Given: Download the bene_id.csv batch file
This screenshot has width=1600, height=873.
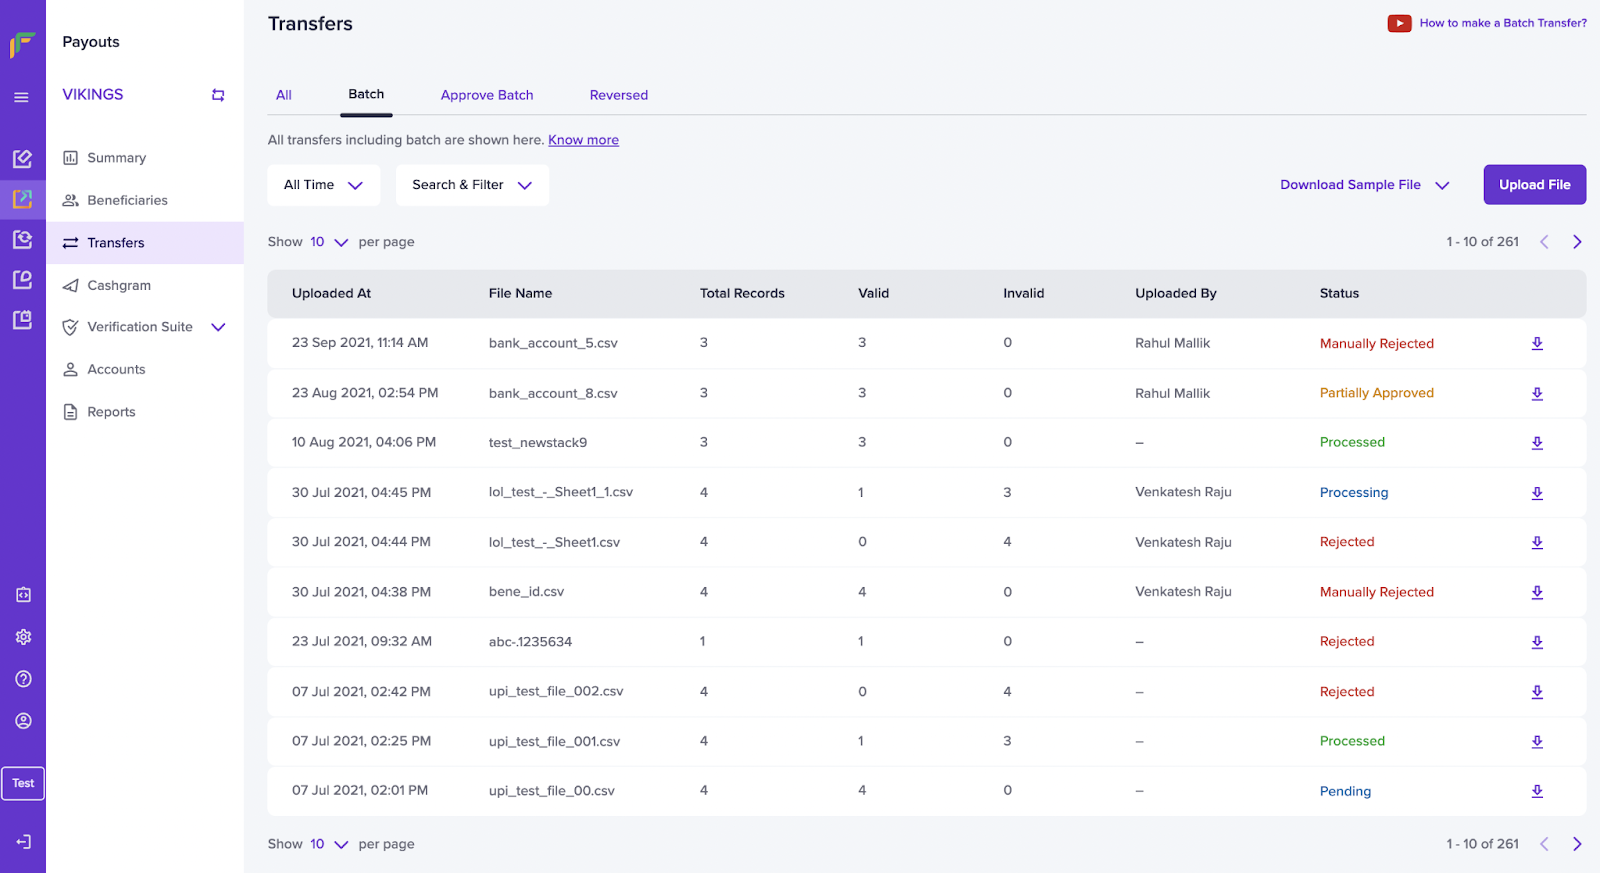Looking at the screenshot, I should [1537, 592].
